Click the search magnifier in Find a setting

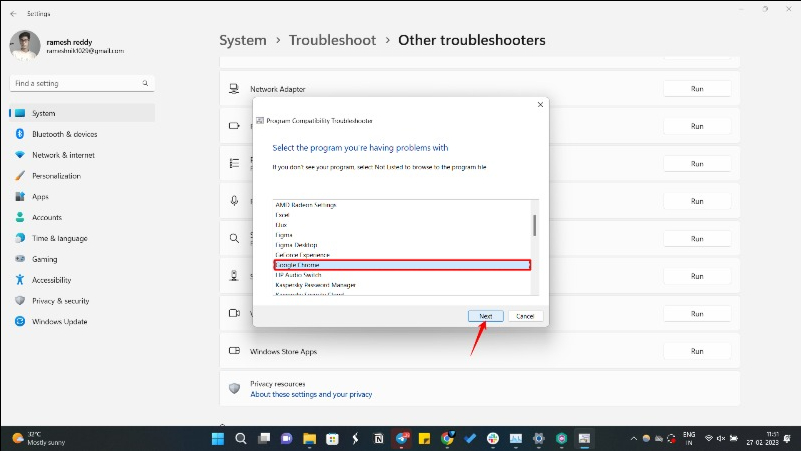pyautogui.click(x=145, y=83)
